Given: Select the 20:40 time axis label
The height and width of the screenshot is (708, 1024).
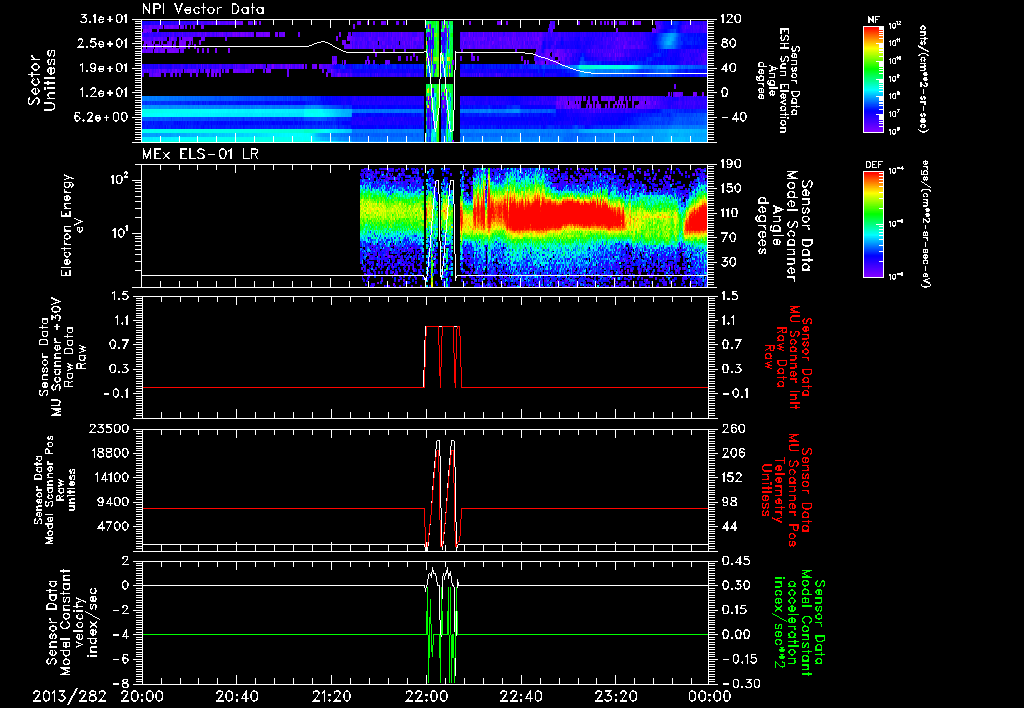Looking at the screenshot, I should click(236, 696).
